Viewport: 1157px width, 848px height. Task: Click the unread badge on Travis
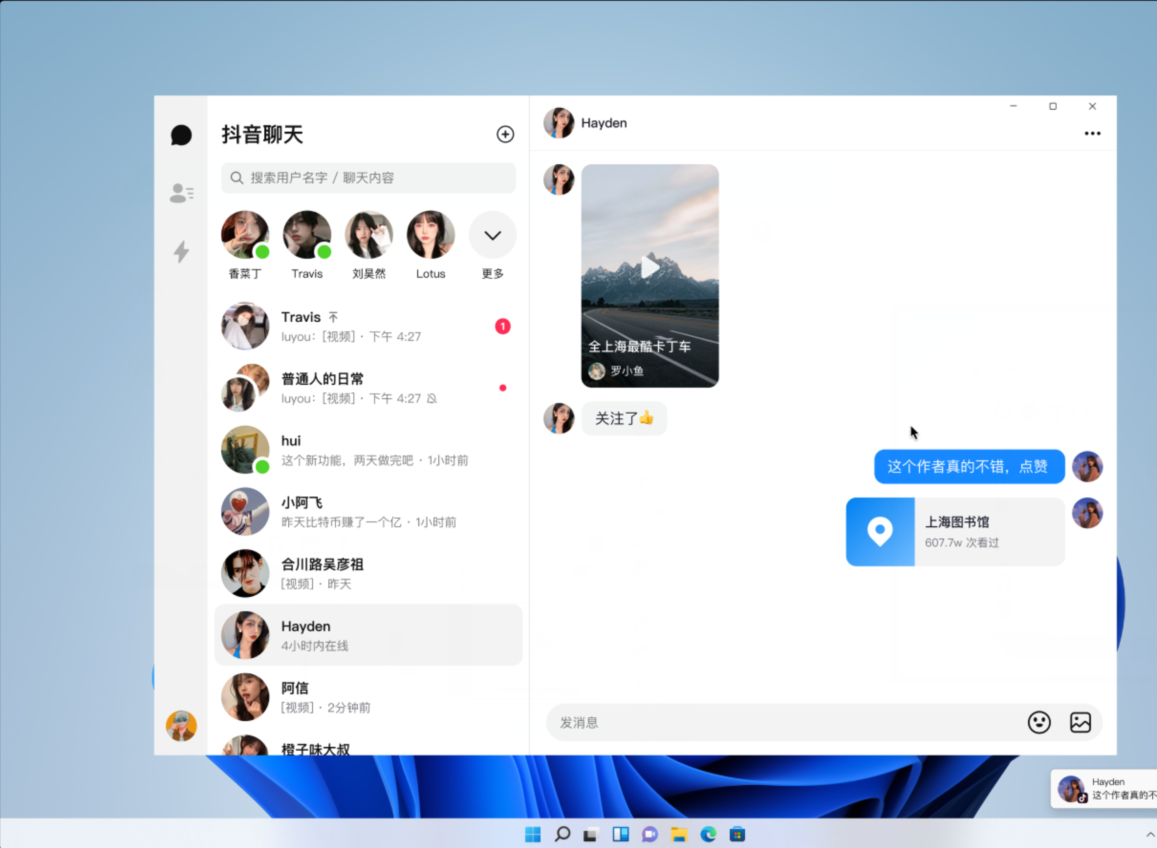[x=502, y=326]
